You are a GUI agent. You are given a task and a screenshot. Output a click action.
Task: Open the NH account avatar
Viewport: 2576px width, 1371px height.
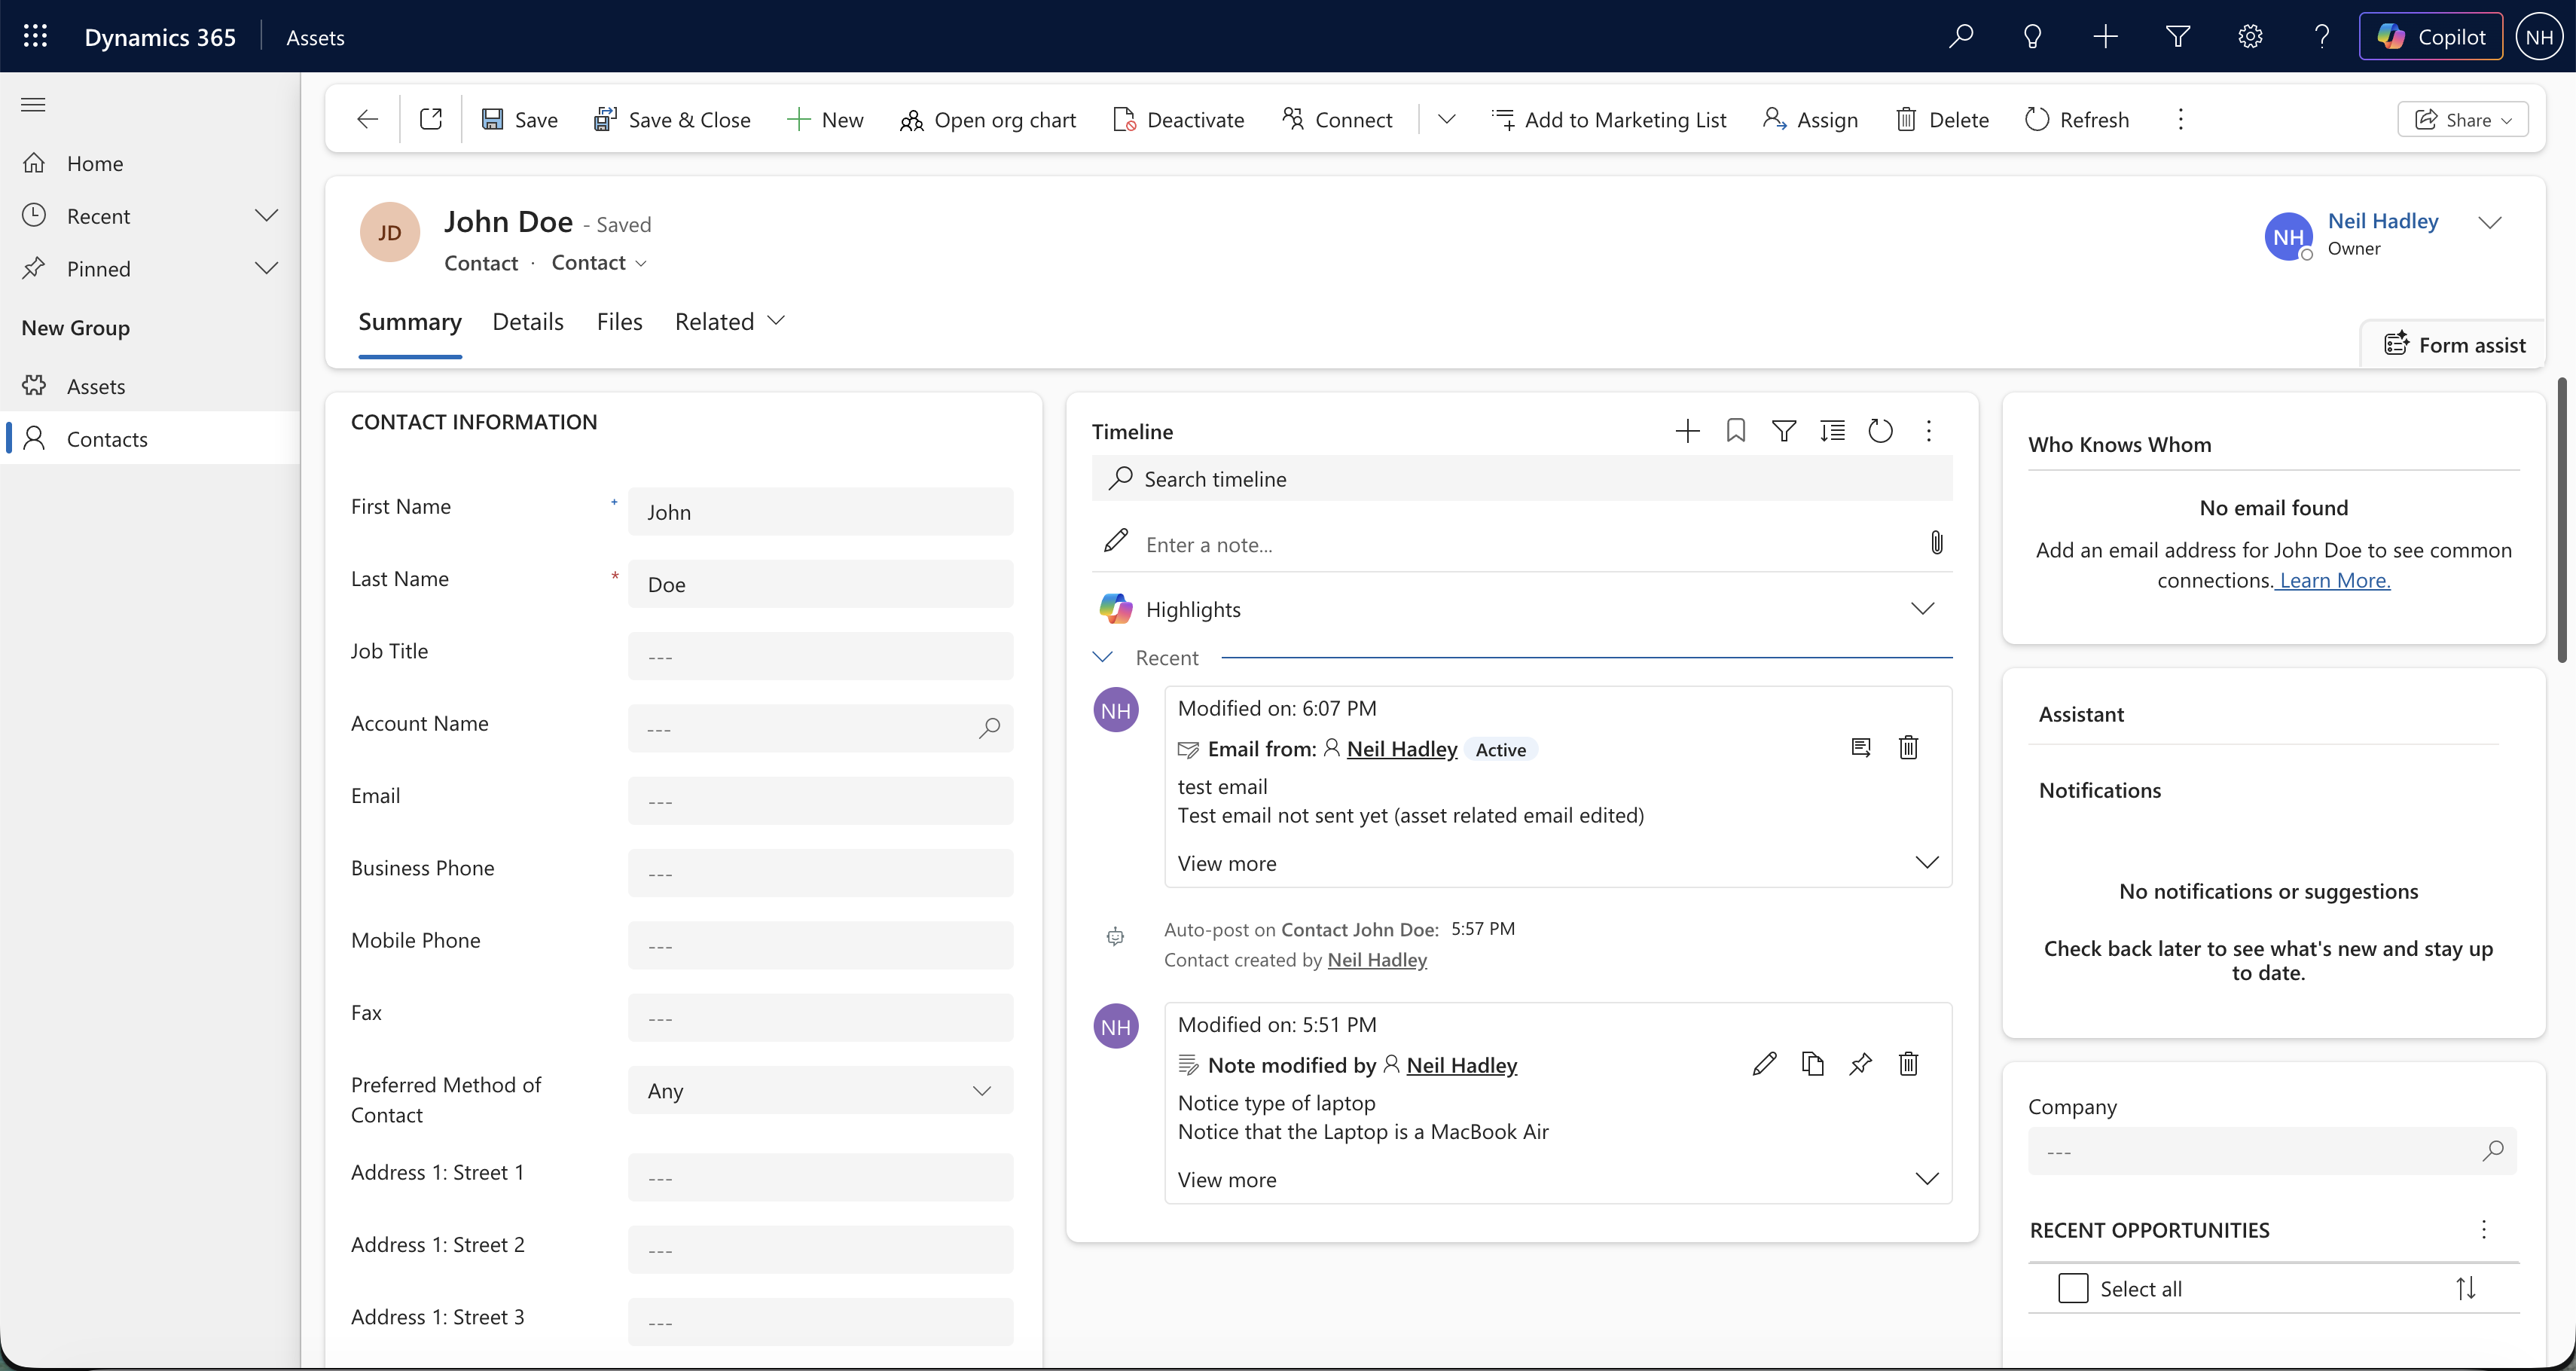[2540, 37]
